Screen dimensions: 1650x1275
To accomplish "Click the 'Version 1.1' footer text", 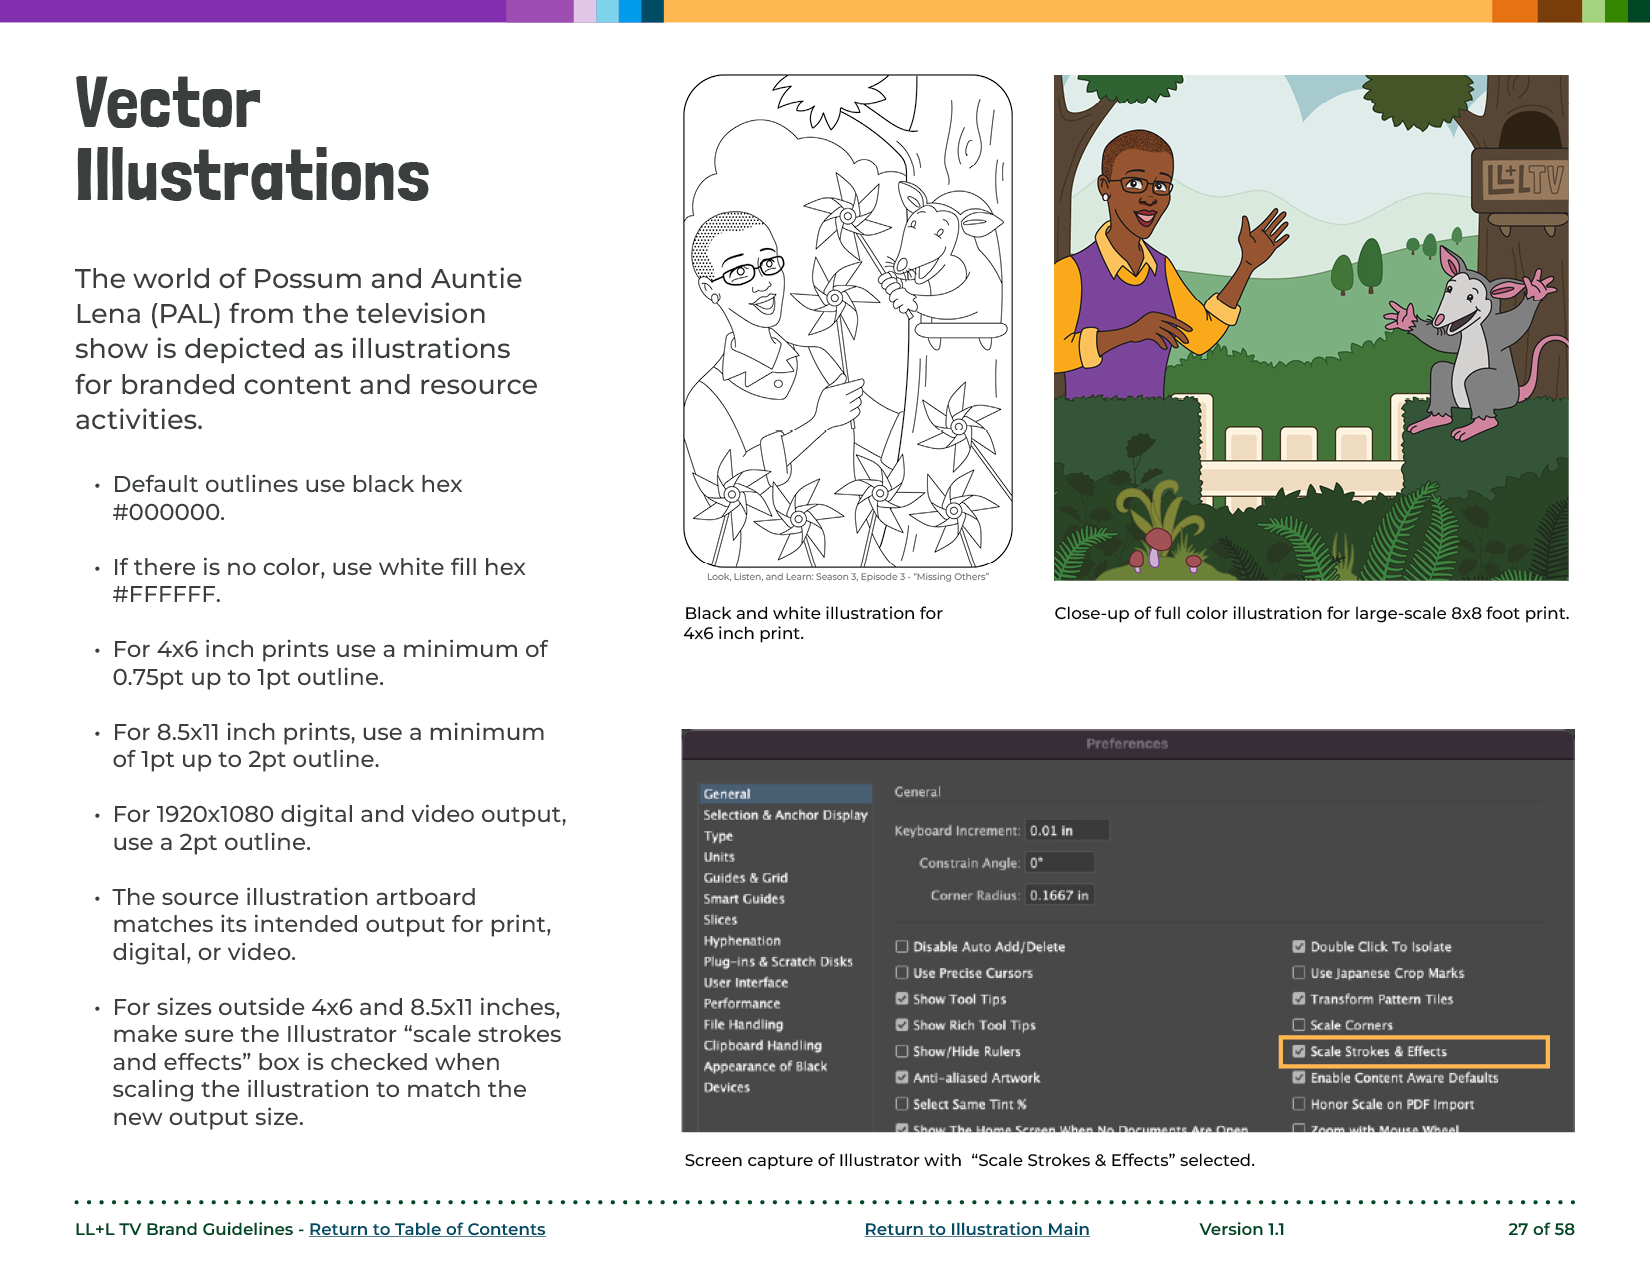I will (x=1242, y=1229).
